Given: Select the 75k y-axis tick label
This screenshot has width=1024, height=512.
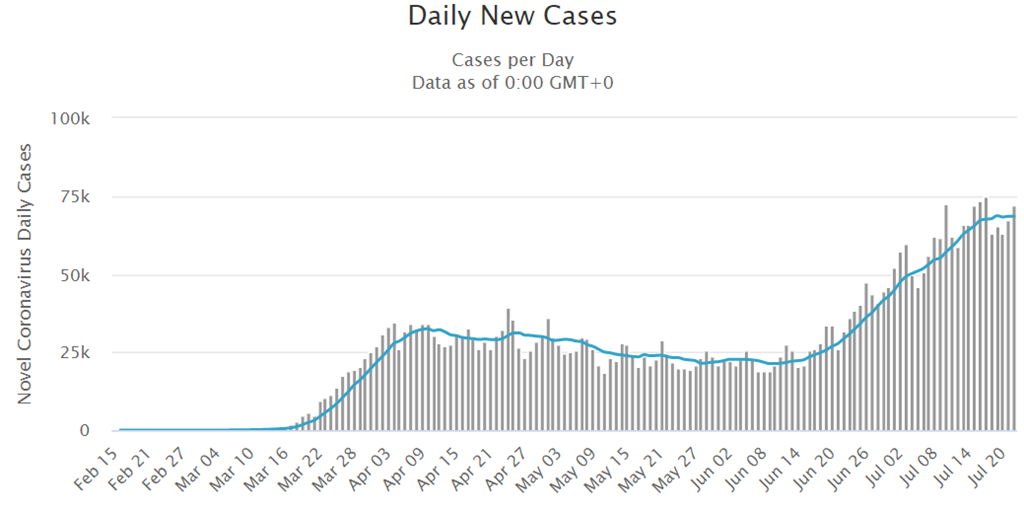Looking at the screenshot, I should point(77,196).
